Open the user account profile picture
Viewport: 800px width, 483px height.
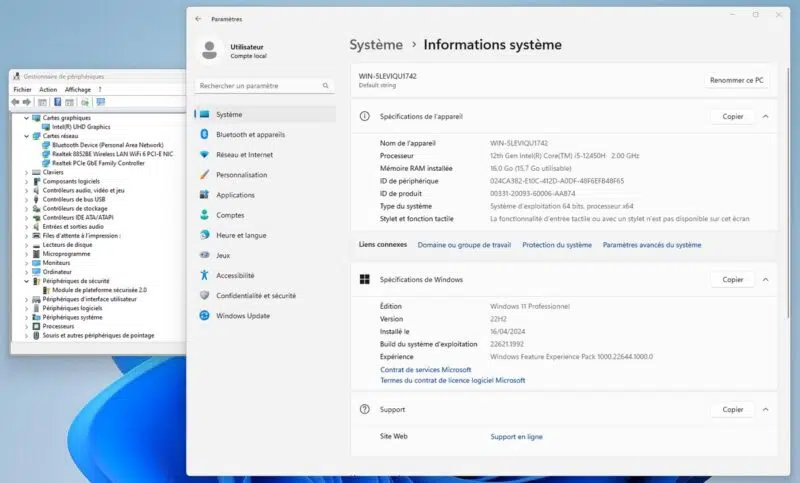coord(209,50)
